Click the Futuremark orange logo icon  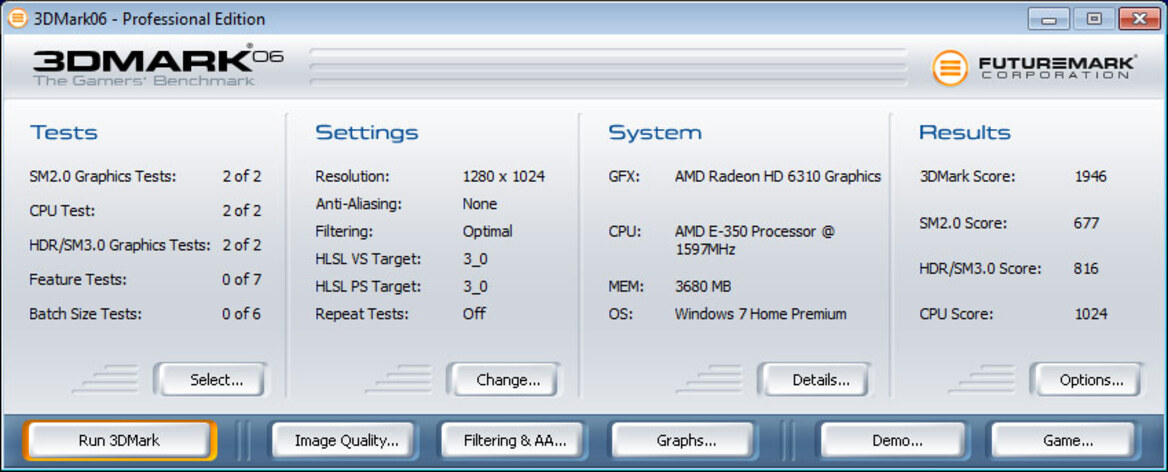[x=950, y=68]
